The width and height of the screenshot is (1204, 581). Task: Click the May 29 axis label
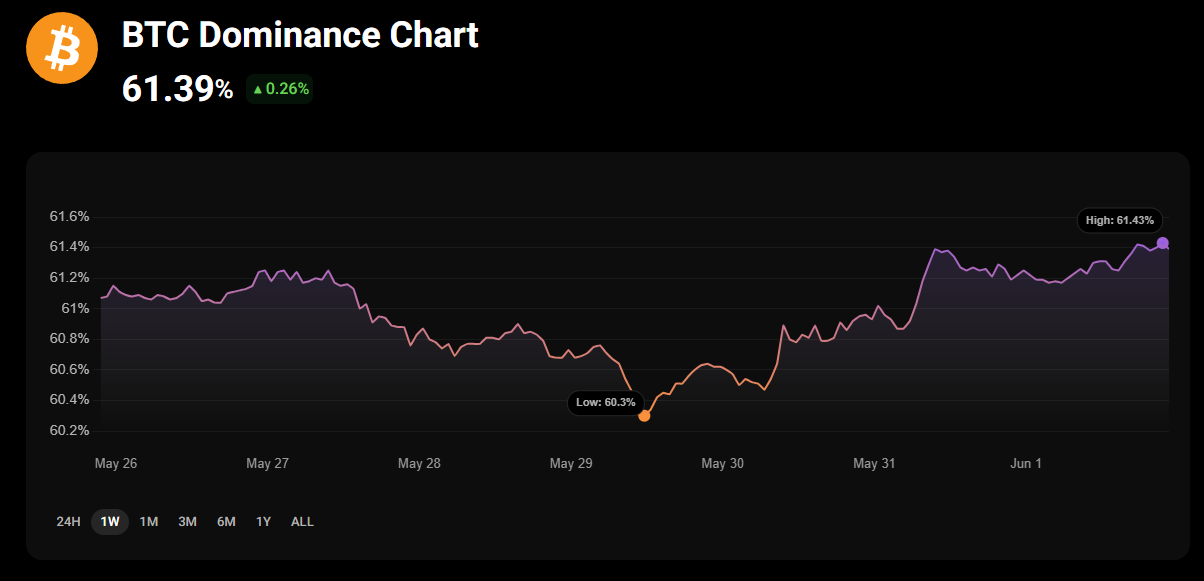tap(571, 464)
